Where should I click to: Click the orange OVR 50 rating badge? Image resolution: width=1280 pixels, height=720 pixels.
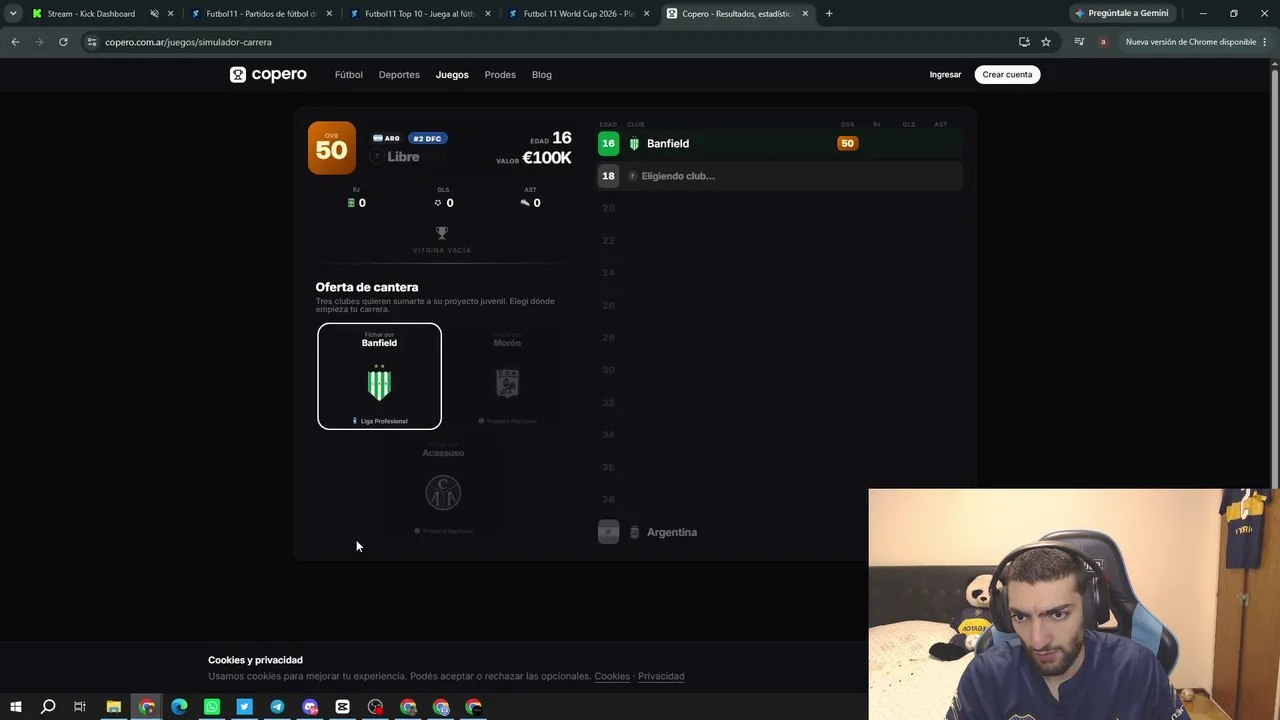point(331,148)
